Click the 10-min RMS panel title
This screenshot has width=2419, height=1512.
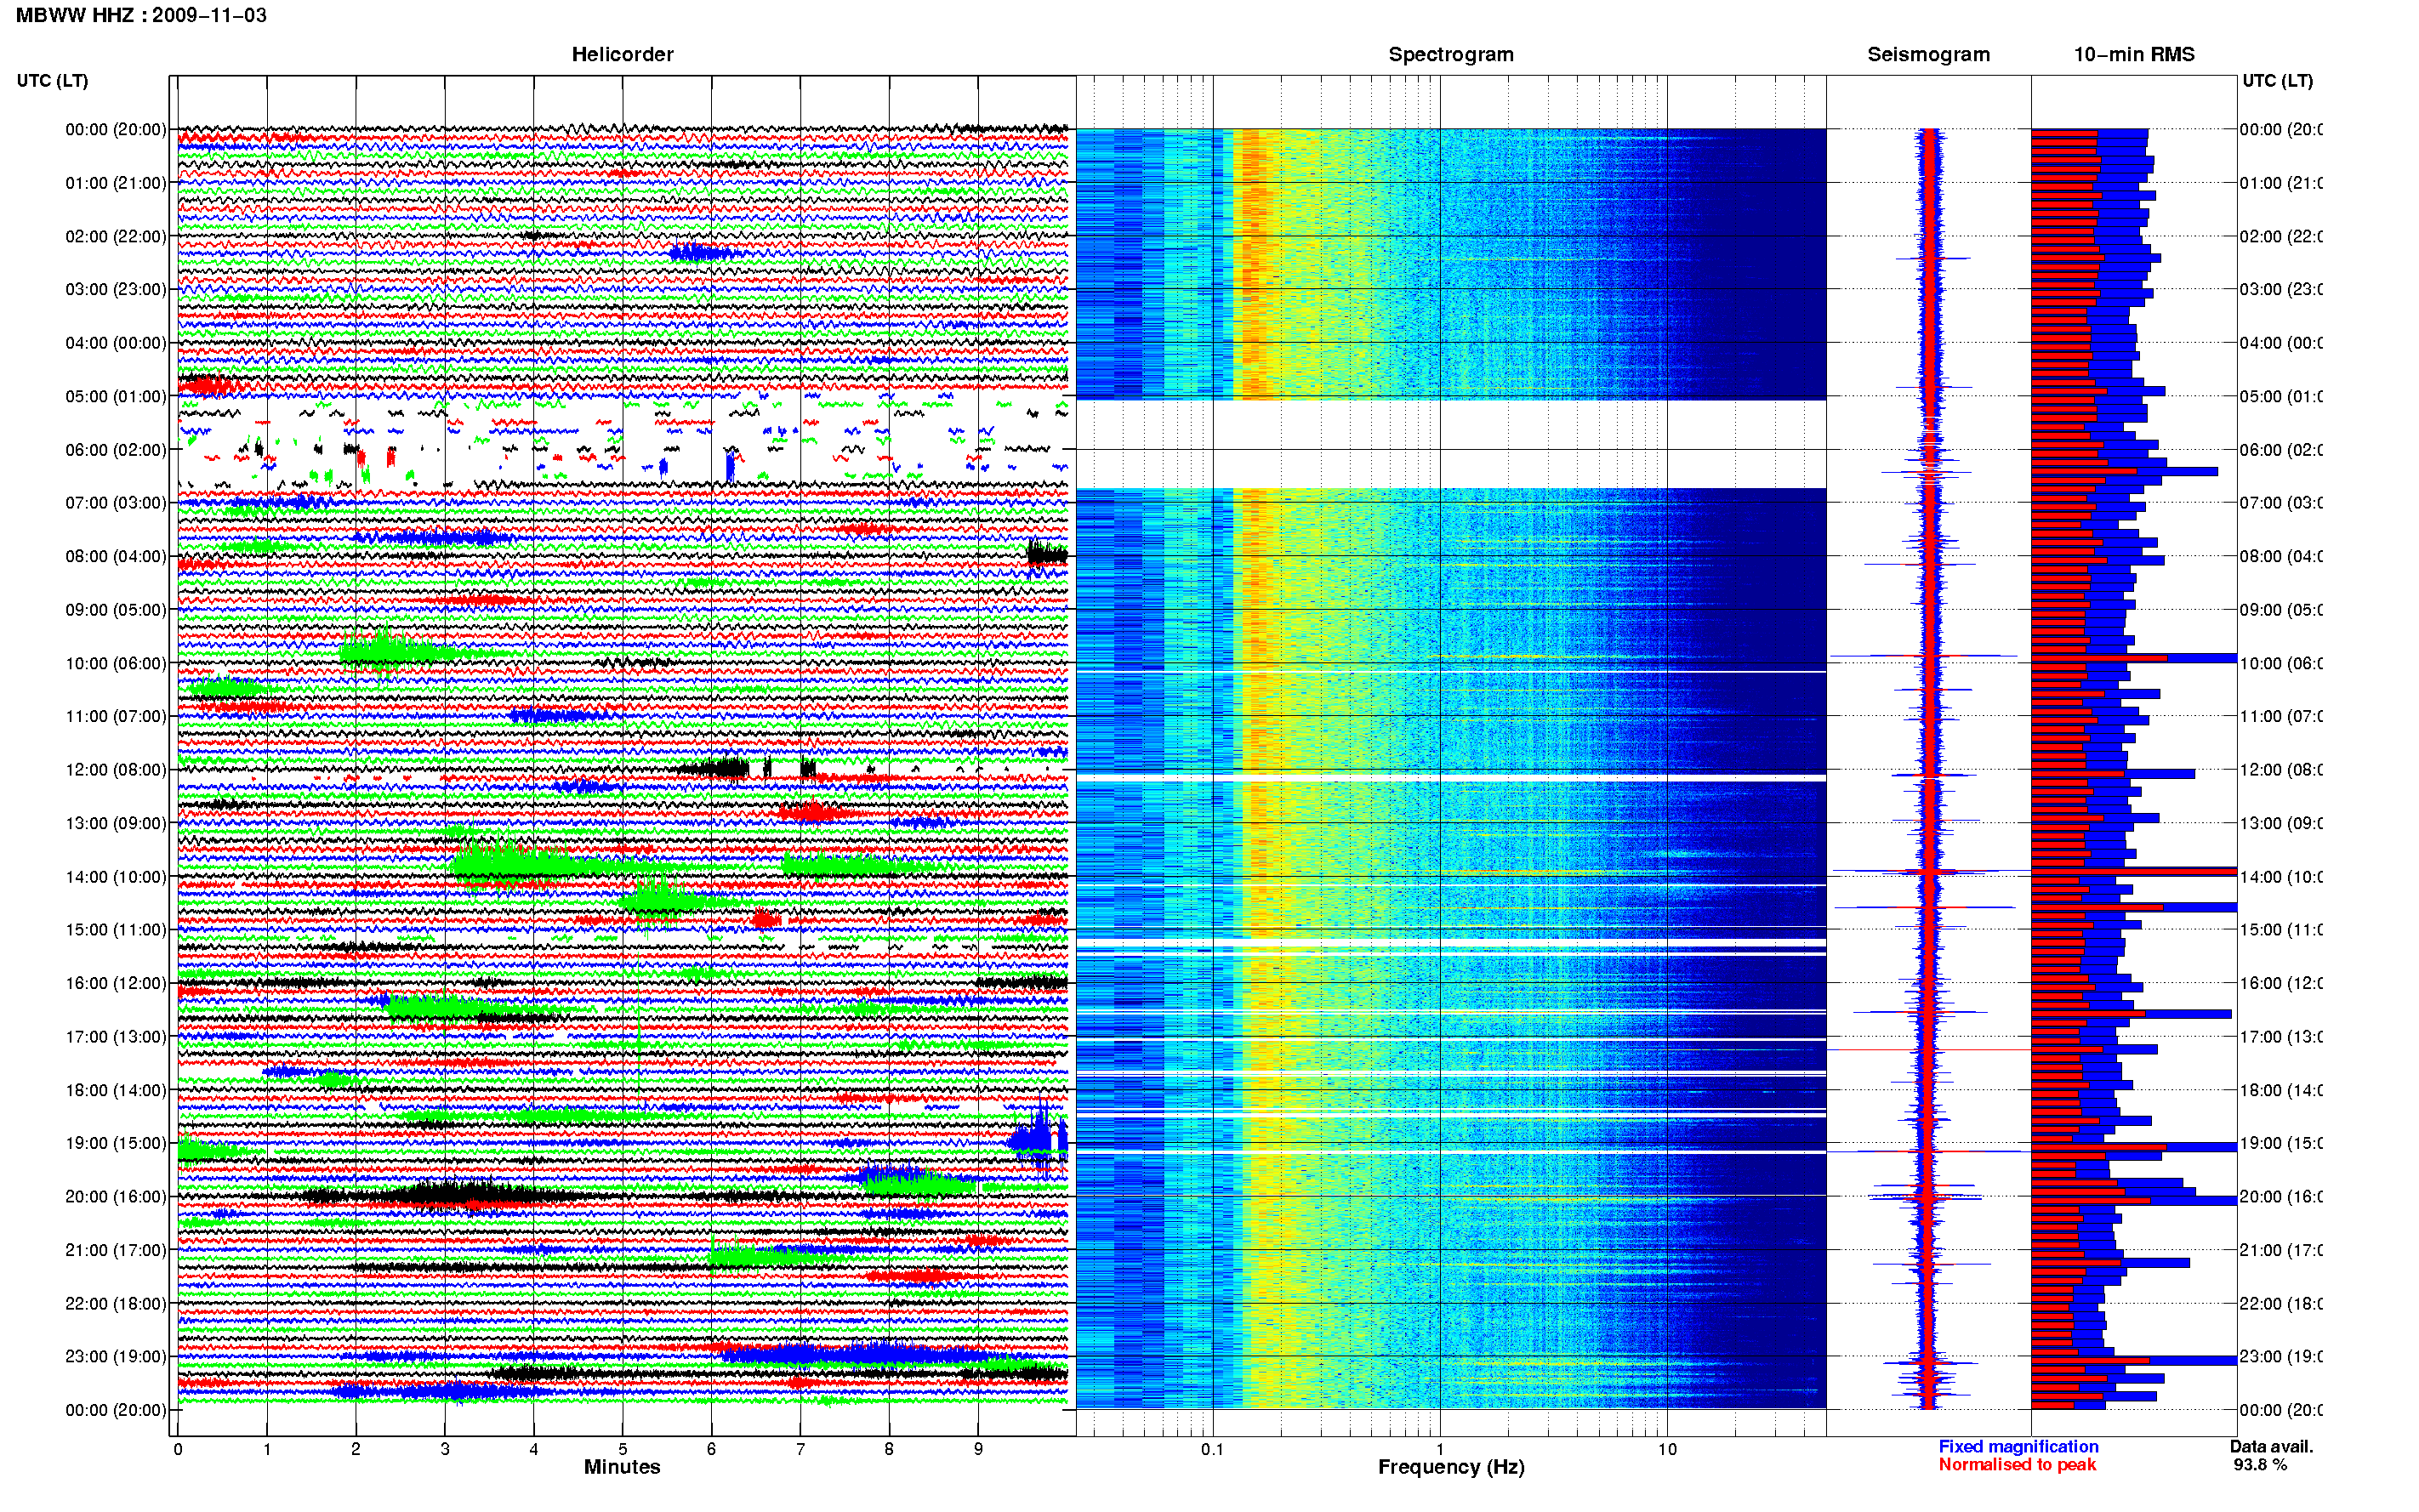[2133, 54]
